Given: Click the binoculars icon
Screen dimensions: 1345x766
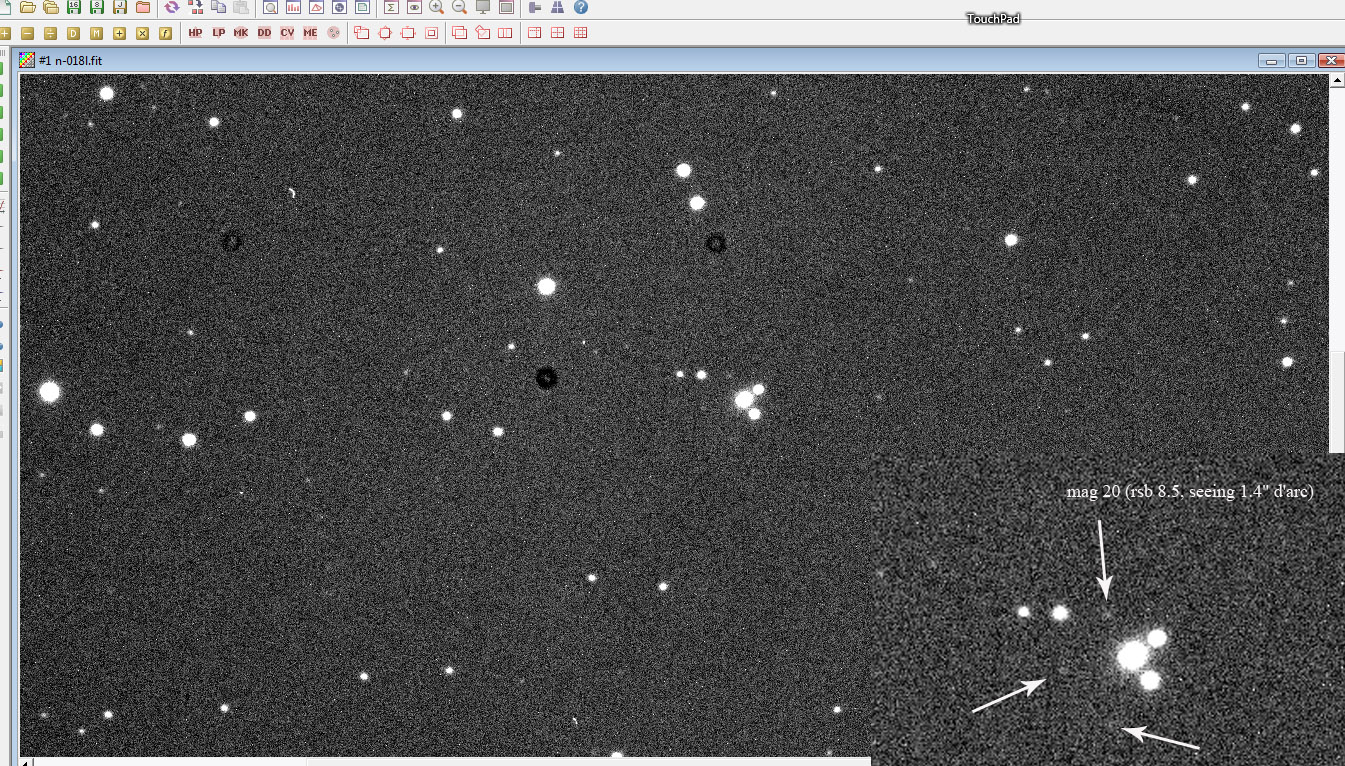Looking at the screenshot, I should pyautogui.click(x=558, y=7).
